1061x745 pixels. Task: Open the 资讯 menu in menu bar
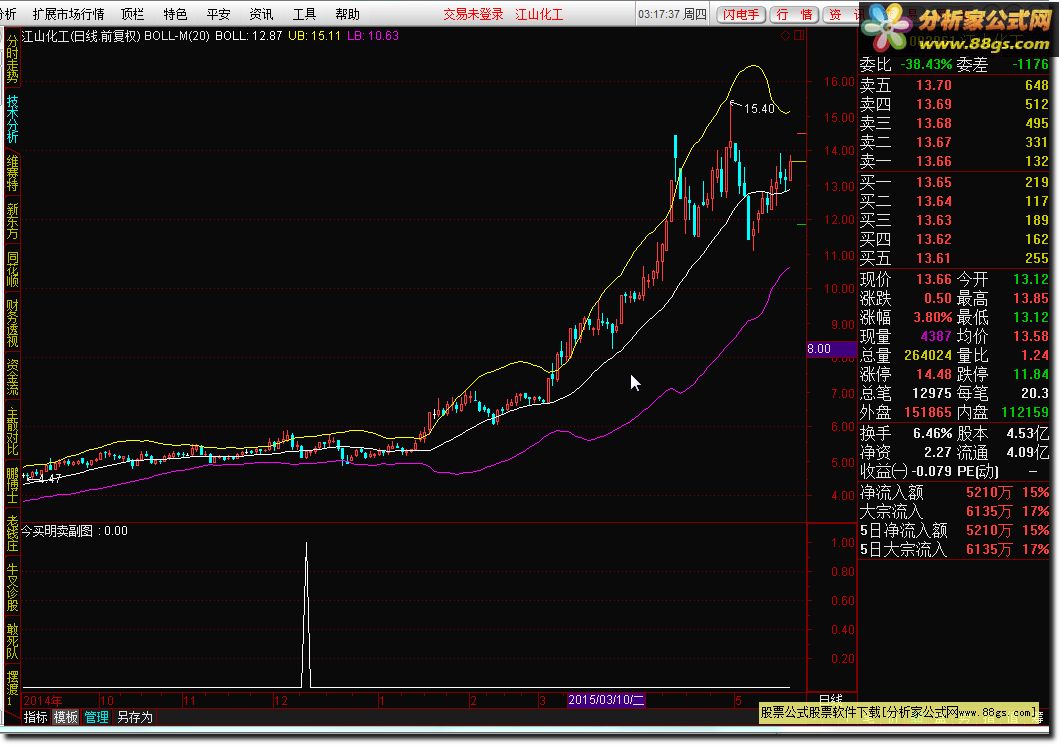(x=261, y=14)
